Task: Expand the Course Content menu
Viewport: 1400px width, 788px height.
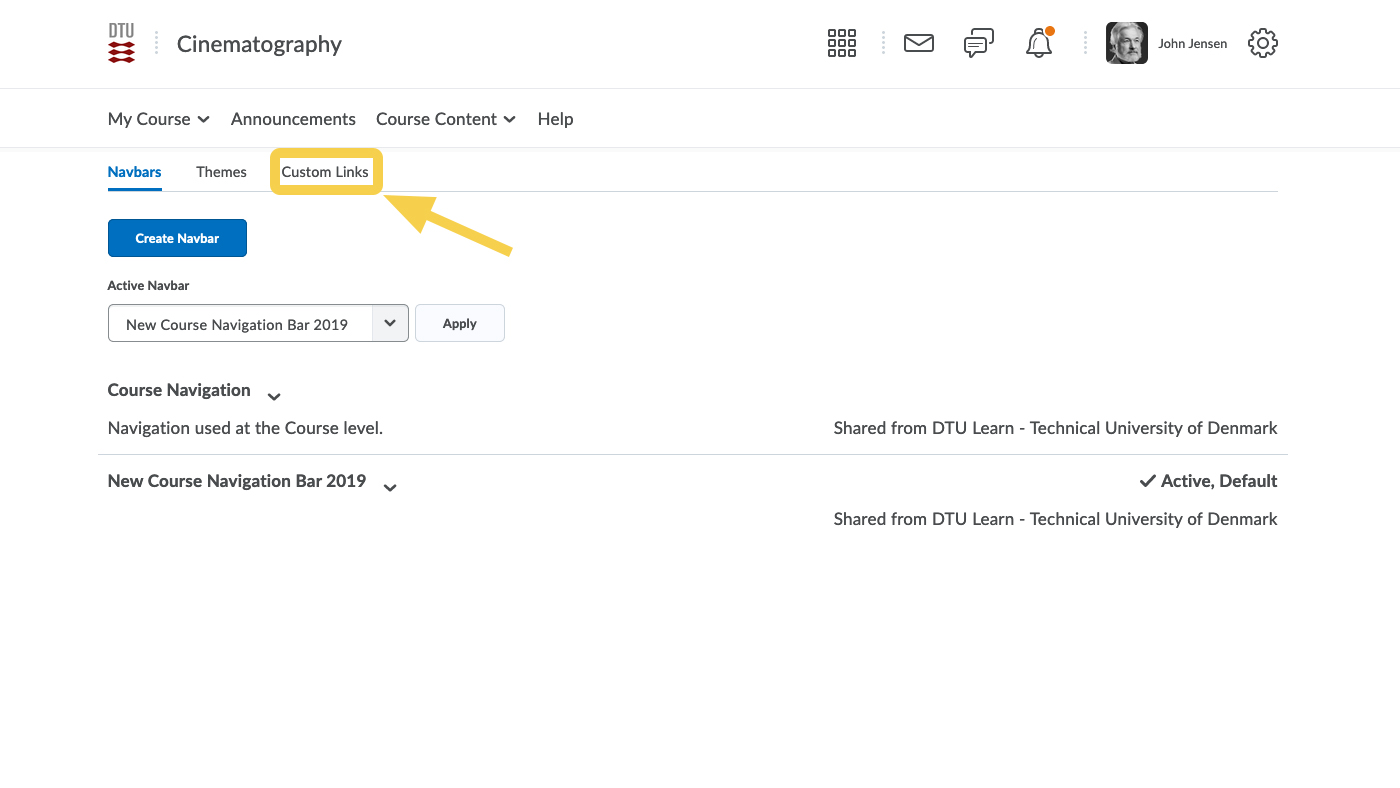Action: pyautogui.click(x=445, y=119)
